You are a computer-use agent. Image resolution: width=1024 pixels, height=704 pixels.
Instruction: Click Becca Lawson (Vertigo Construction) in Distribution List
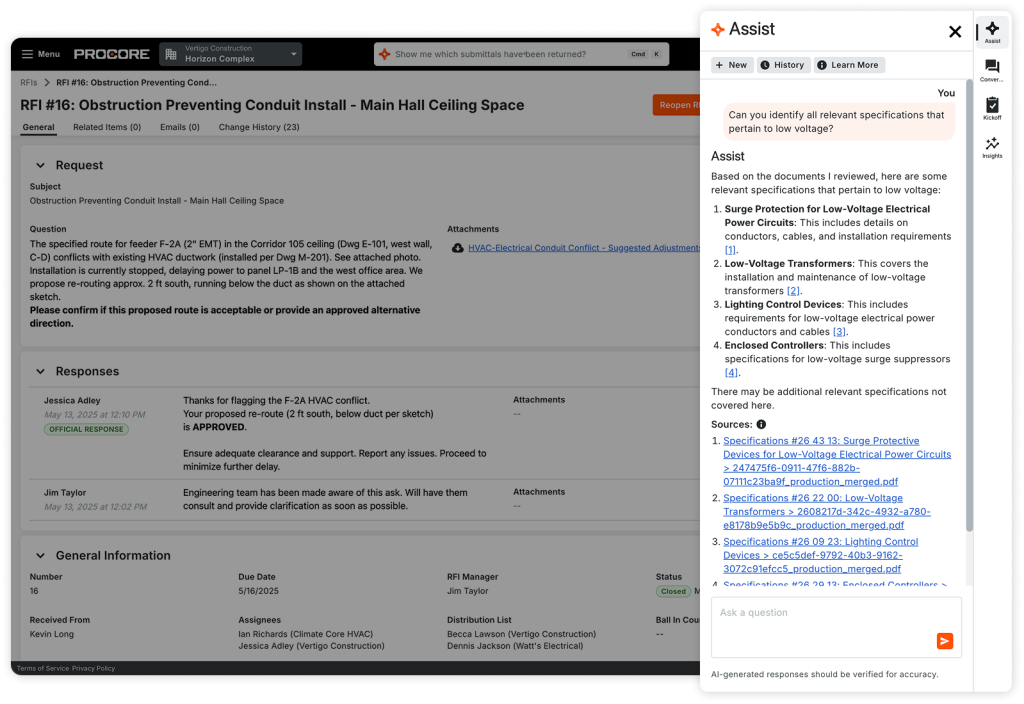(521, 635)
